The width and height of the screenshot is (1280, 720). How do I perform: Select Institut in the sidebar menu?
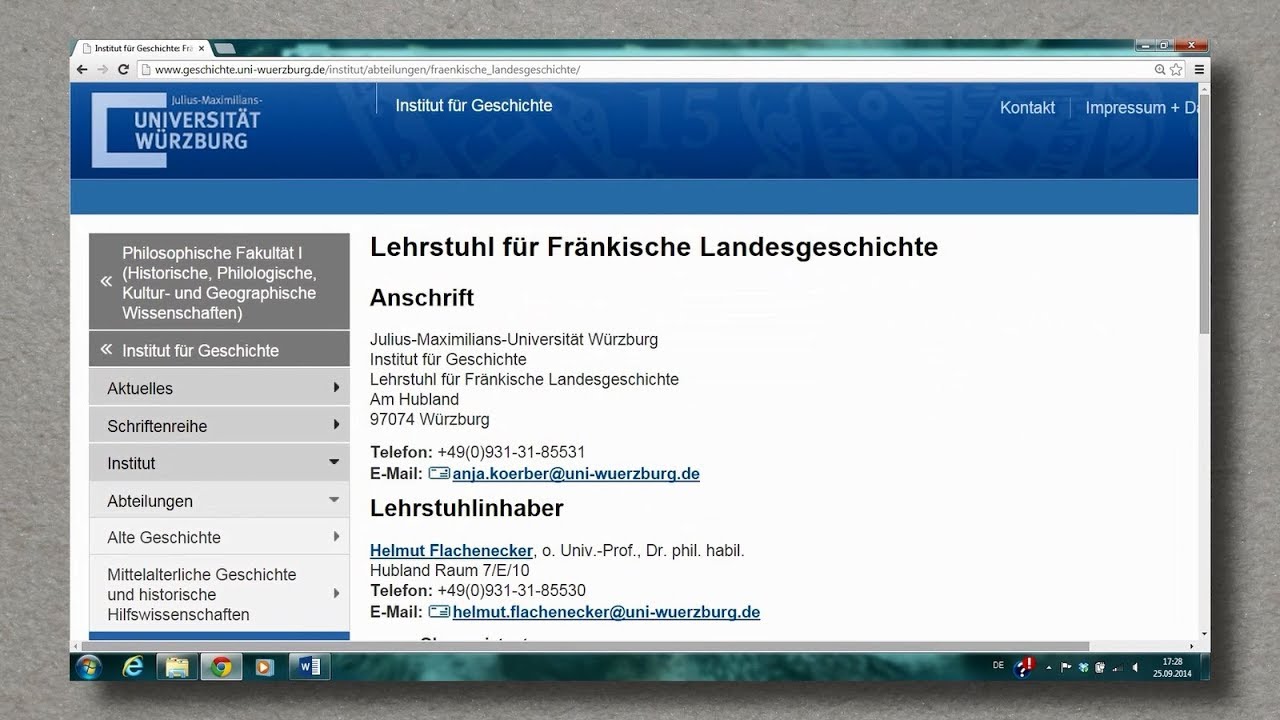pyautogui.click(x=219, y=463)
